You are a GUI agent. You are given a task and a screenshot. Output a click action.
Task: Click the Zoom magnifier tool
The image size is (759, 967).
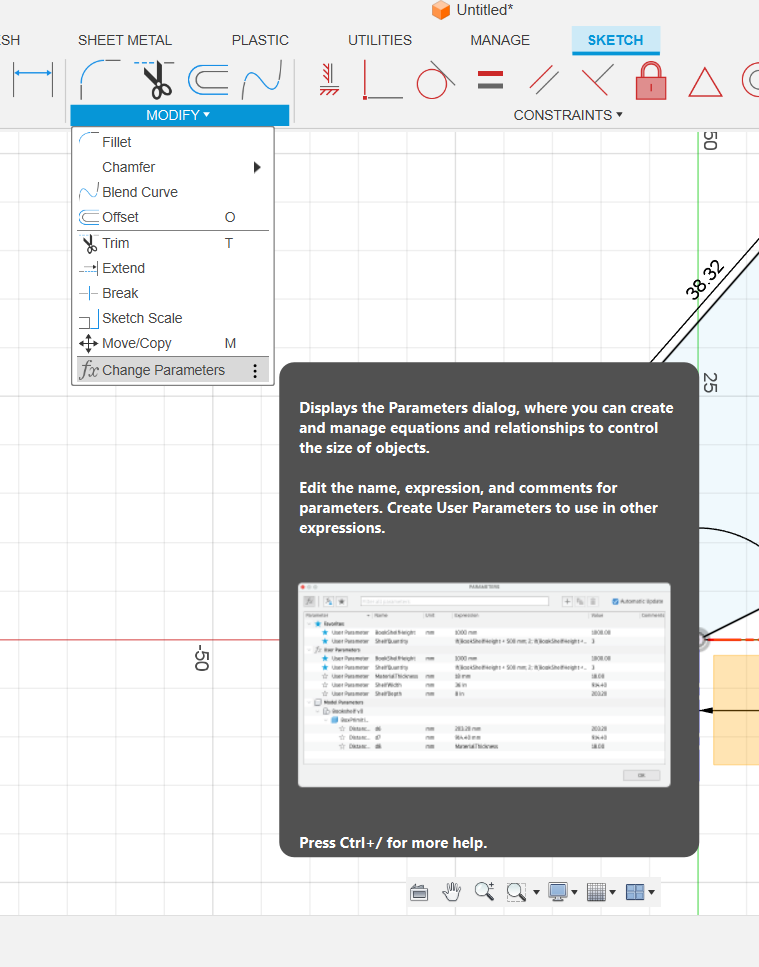pos(484,891)
